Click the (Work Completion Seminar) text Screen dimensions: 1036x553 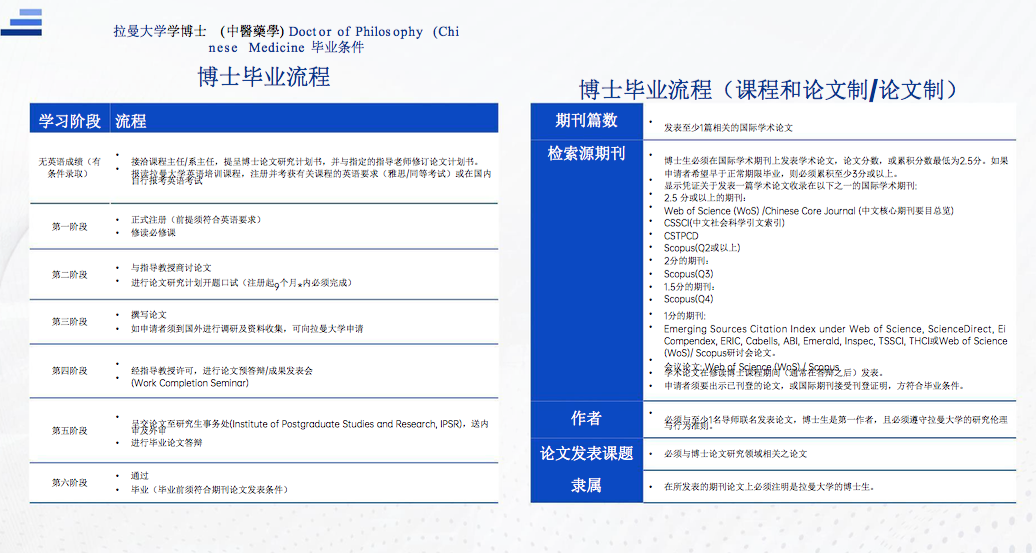pyautogui.click(x=192, y=383)
